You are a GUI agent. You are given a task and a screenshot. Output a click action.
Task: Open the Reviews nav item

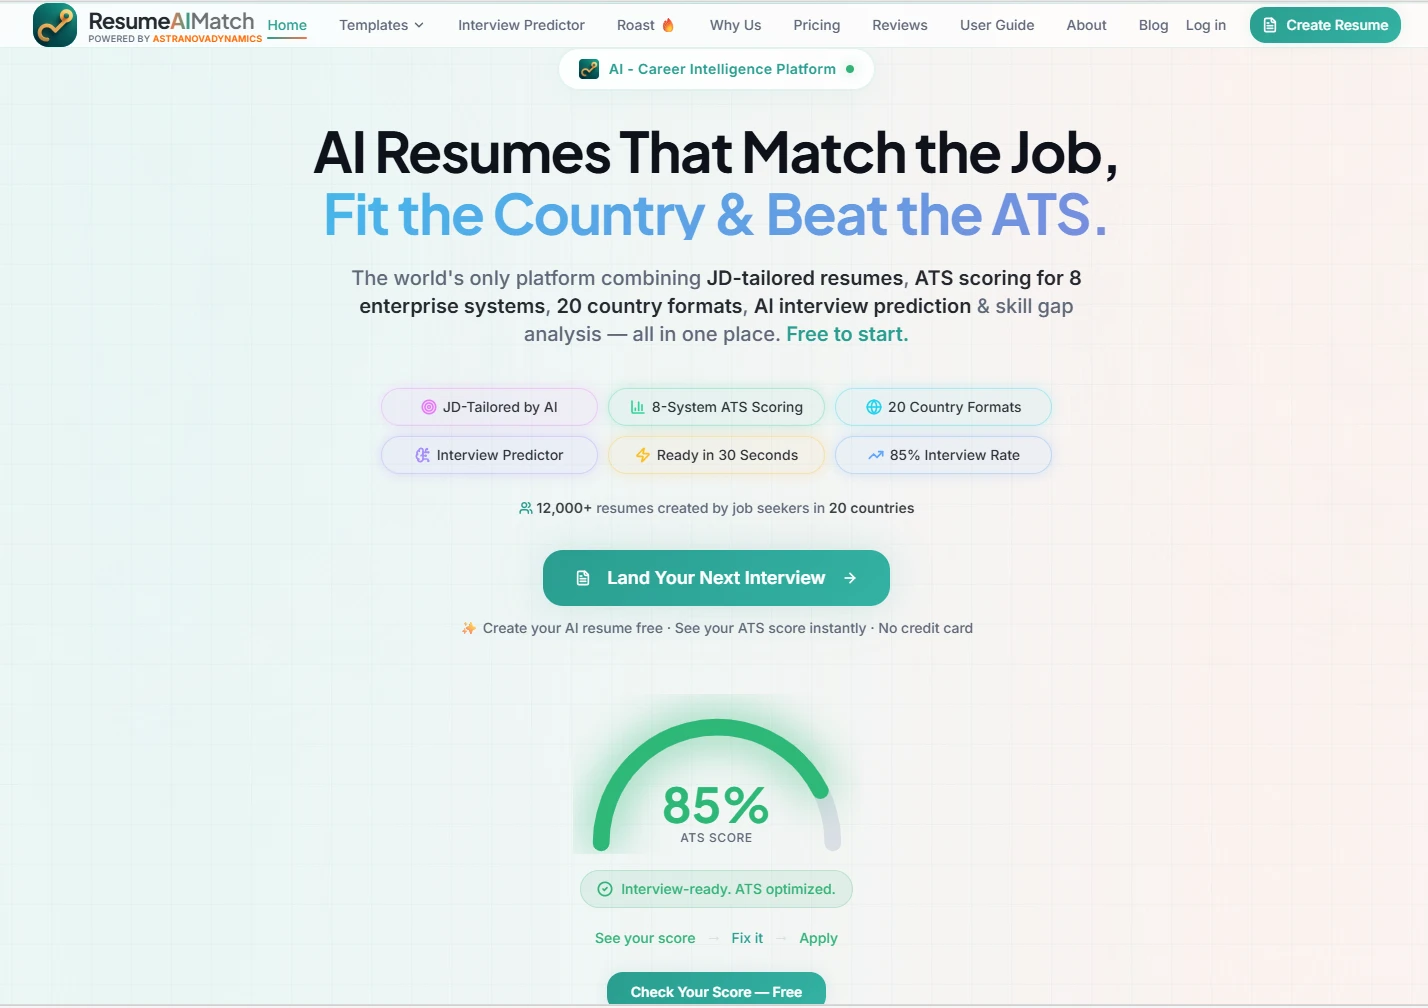[x=899, y=25]
